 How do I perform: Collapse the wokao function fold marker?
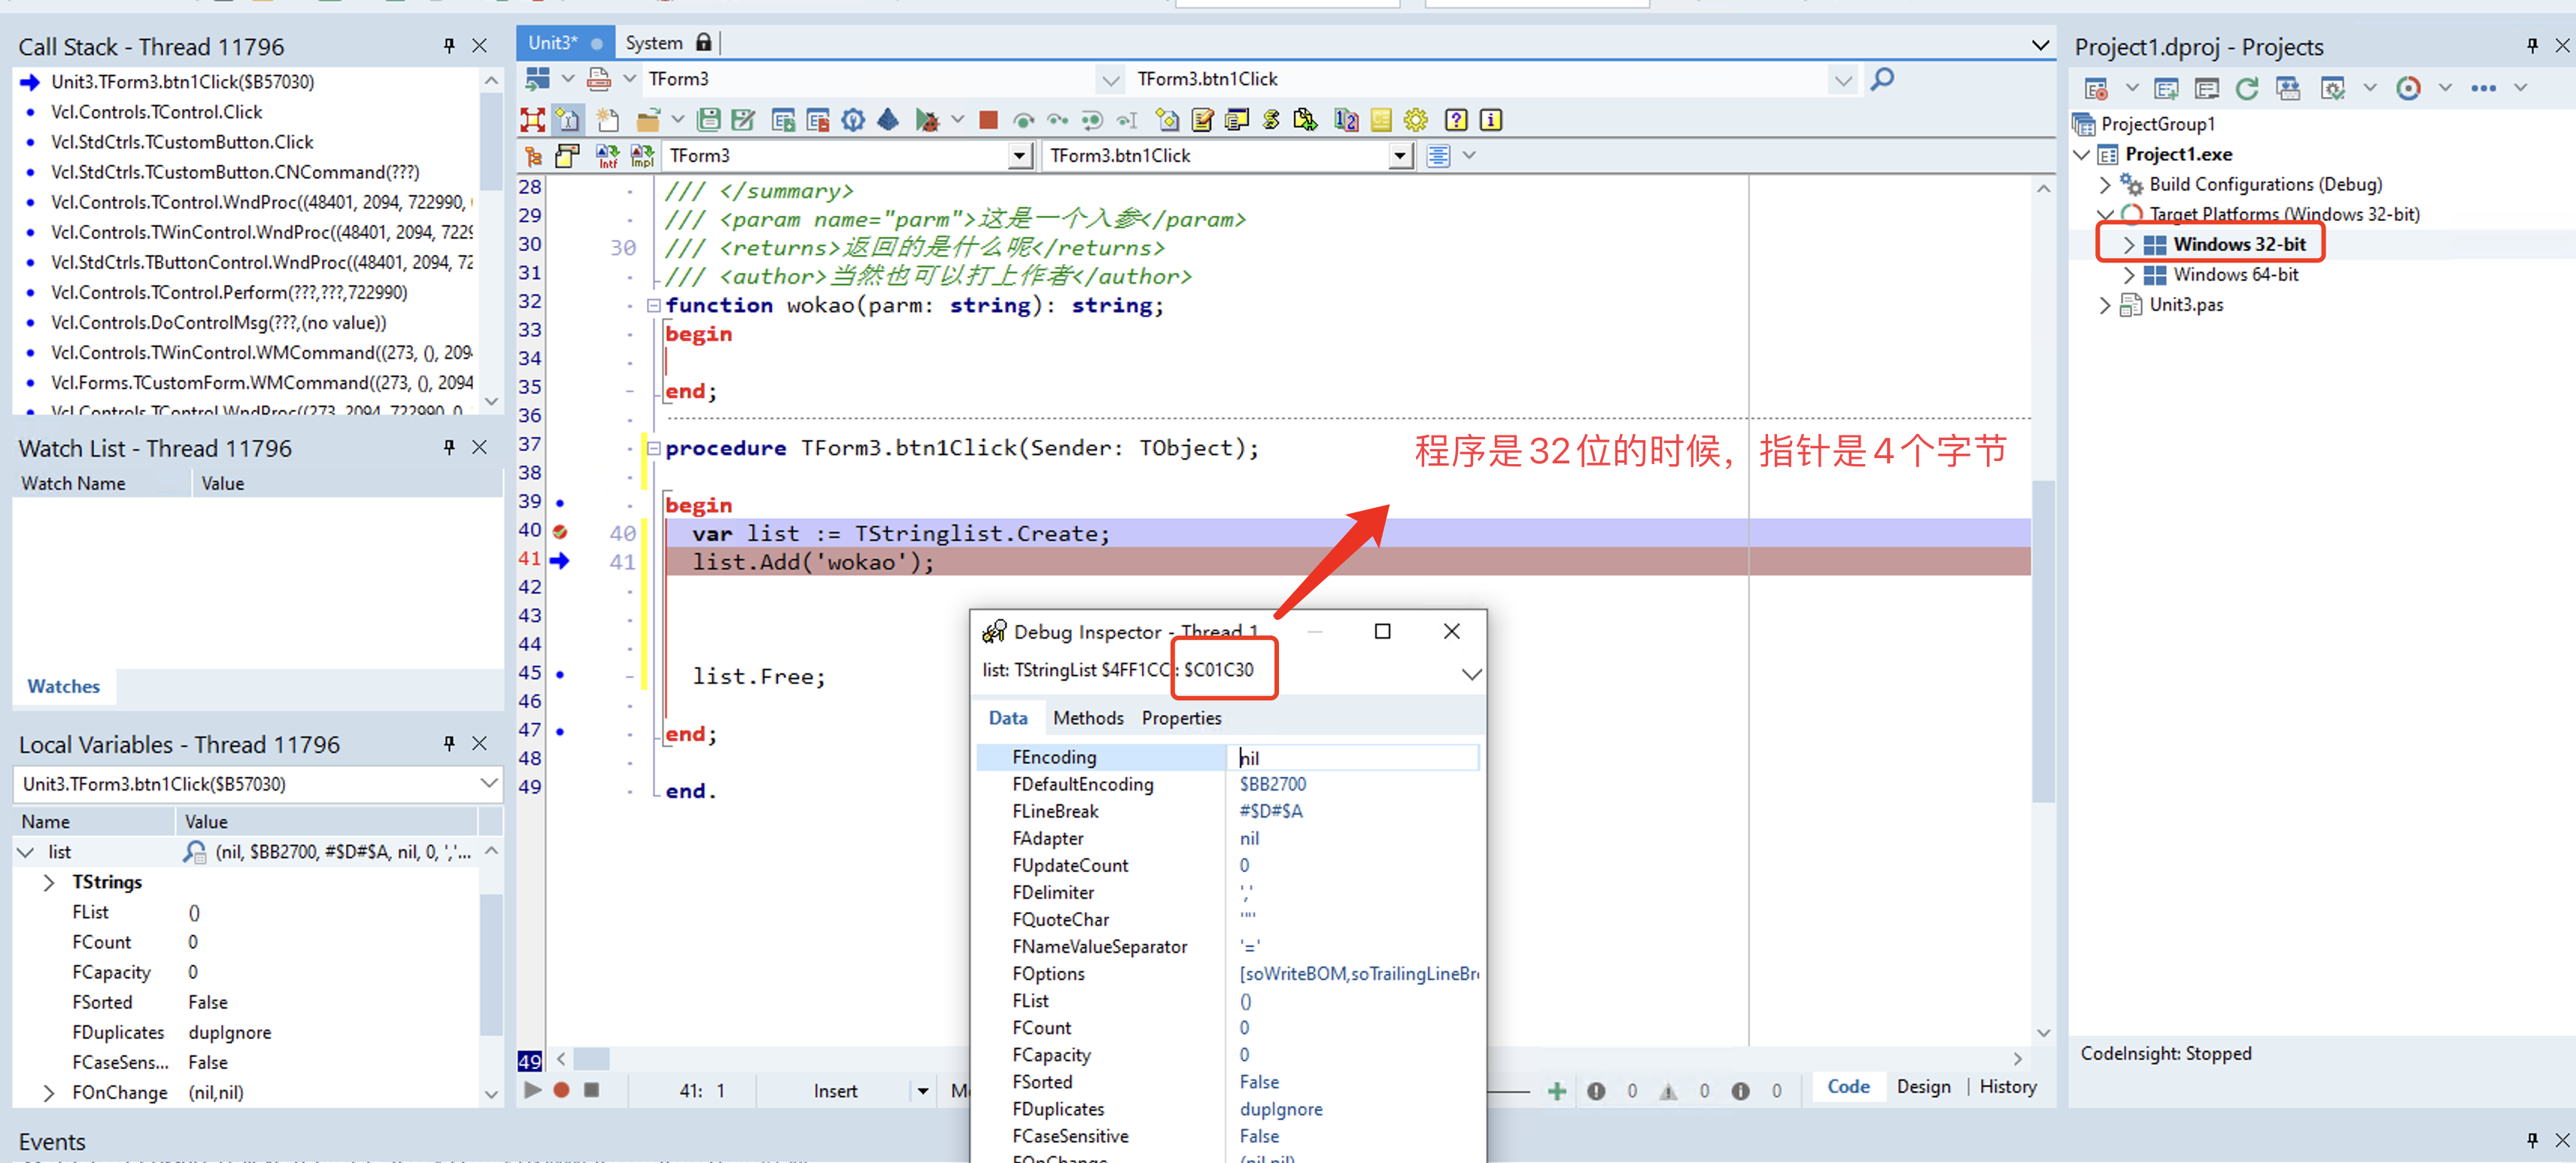653,305
